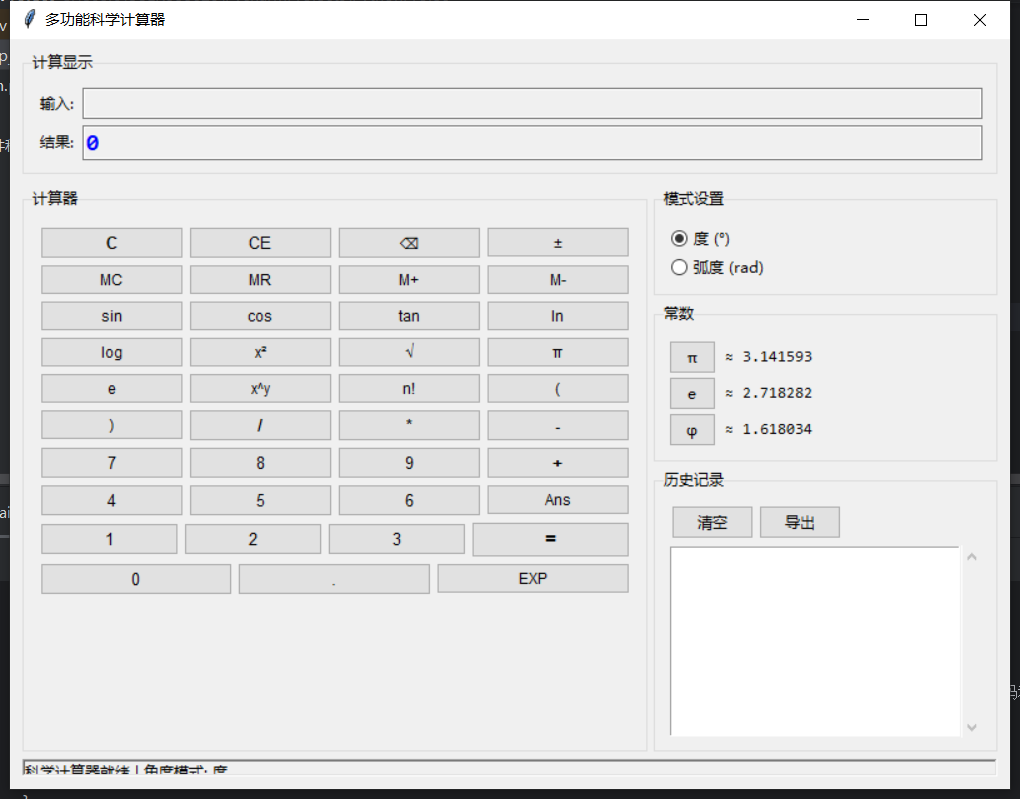Click the ln natural log button

(x=557, y=316)
